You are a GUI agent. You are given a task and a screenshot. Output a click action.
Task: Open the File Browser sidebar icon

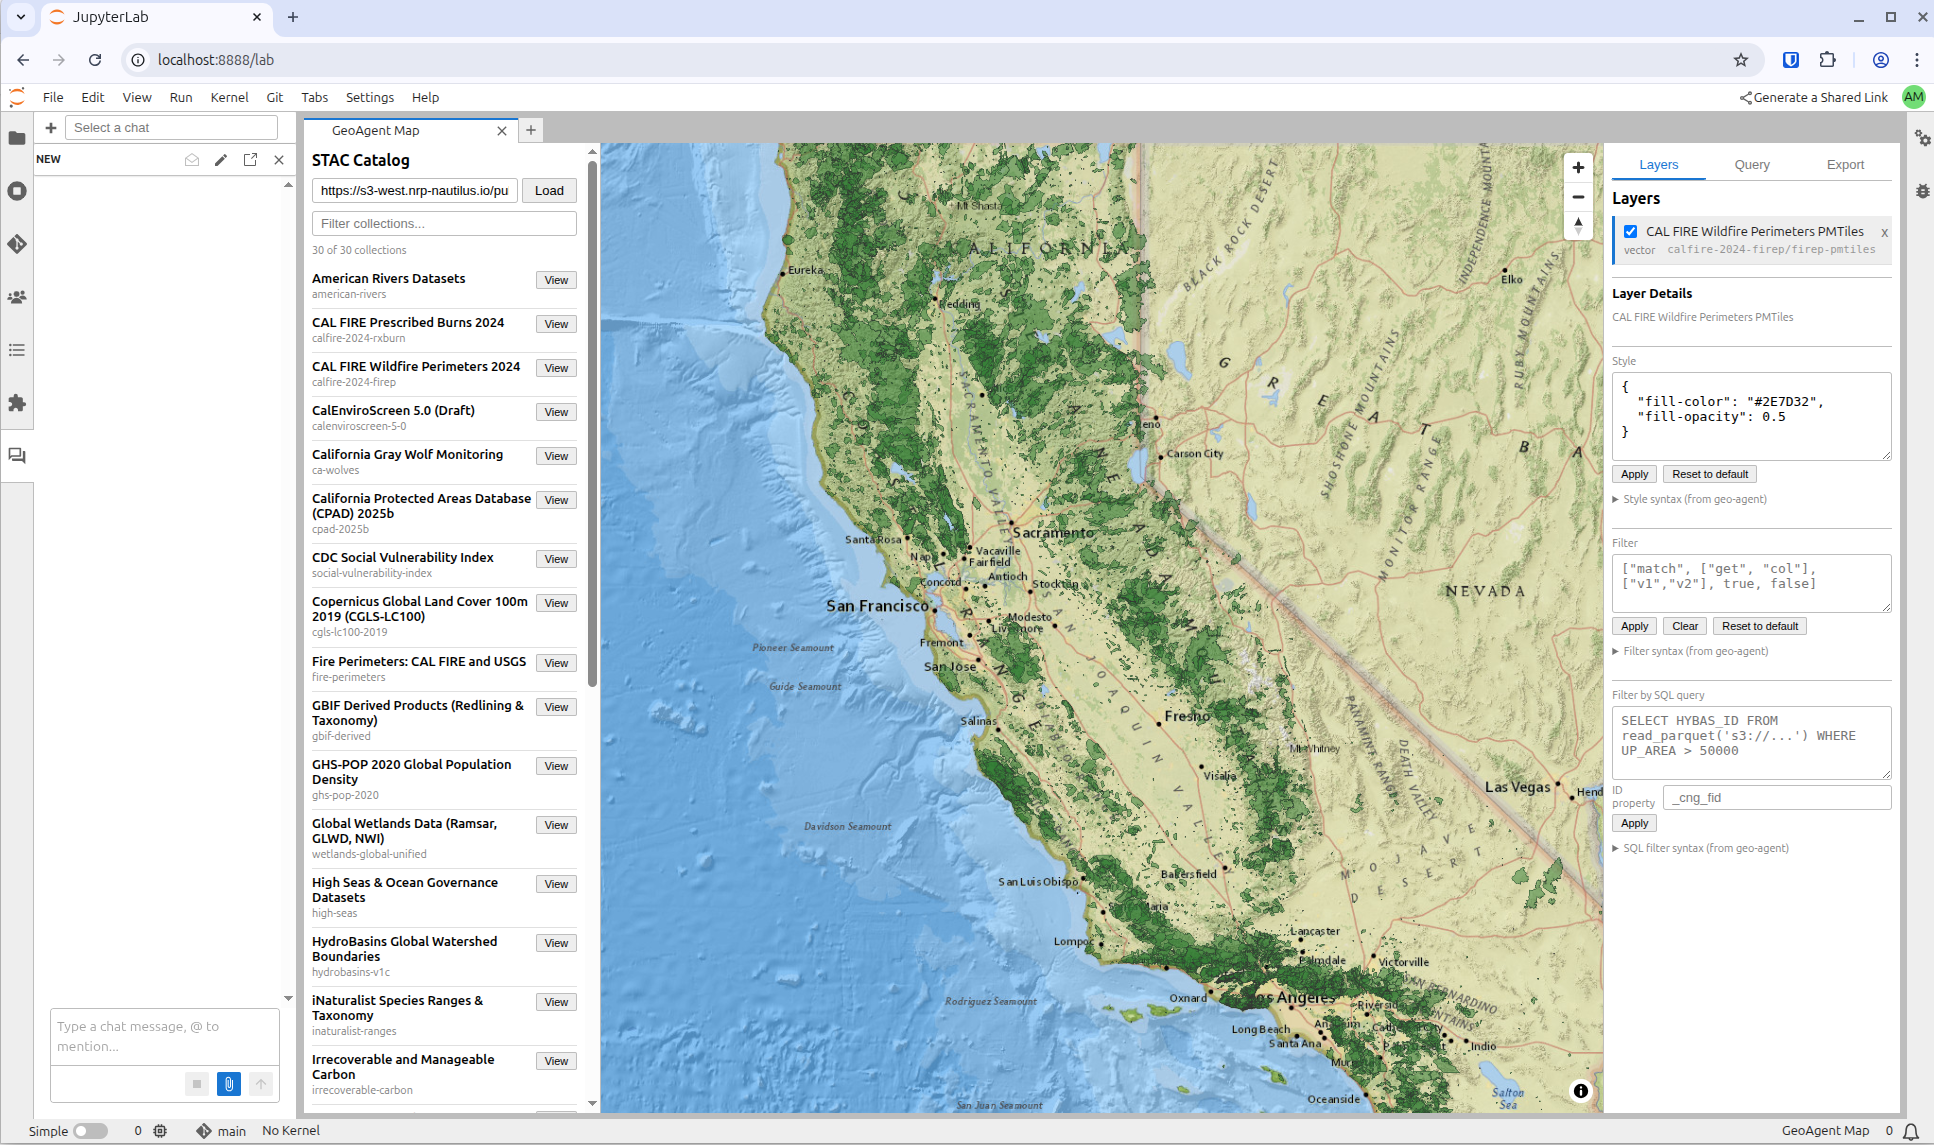pyautogui.click(x=17, y=138)
